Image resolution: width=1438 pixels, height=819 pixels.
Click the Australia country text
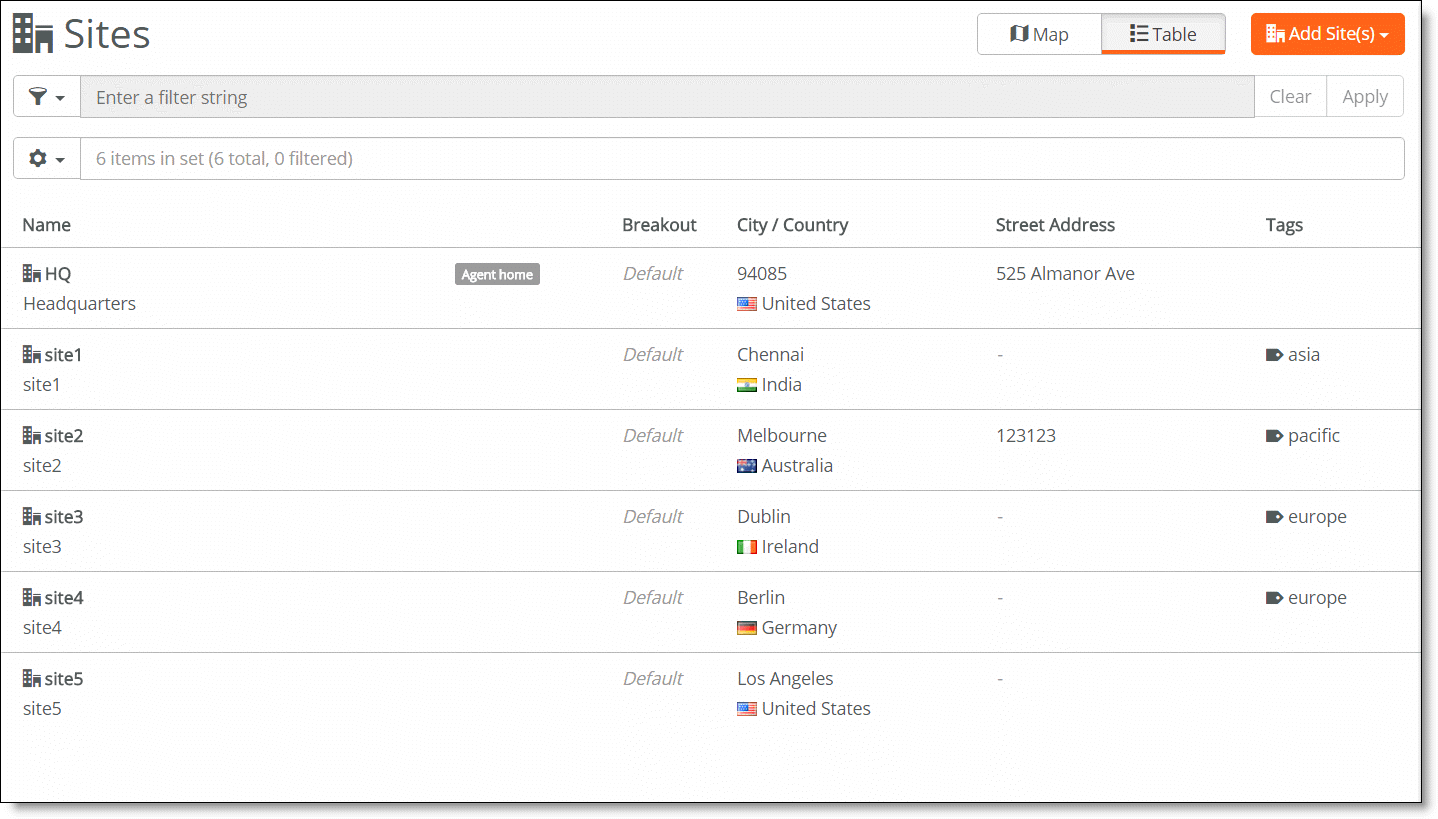click(x=797, y=466)
